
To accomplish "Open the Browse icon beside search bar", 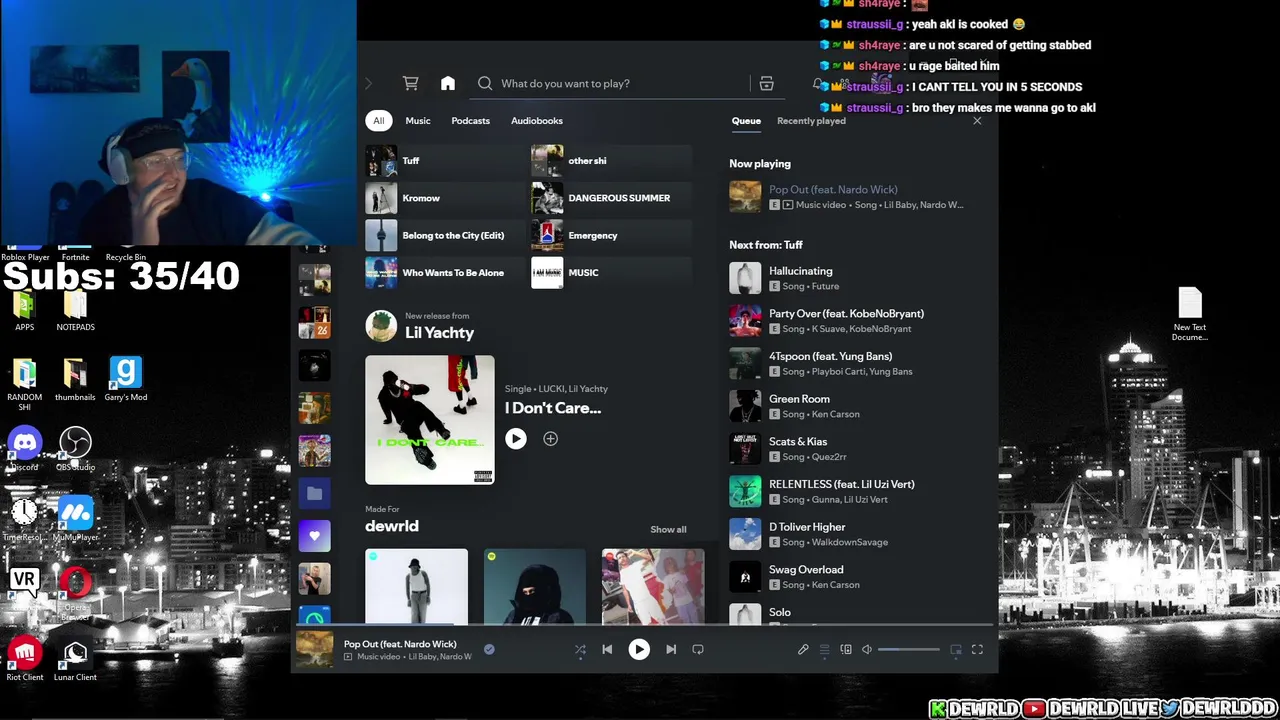I will click(767, 84).
